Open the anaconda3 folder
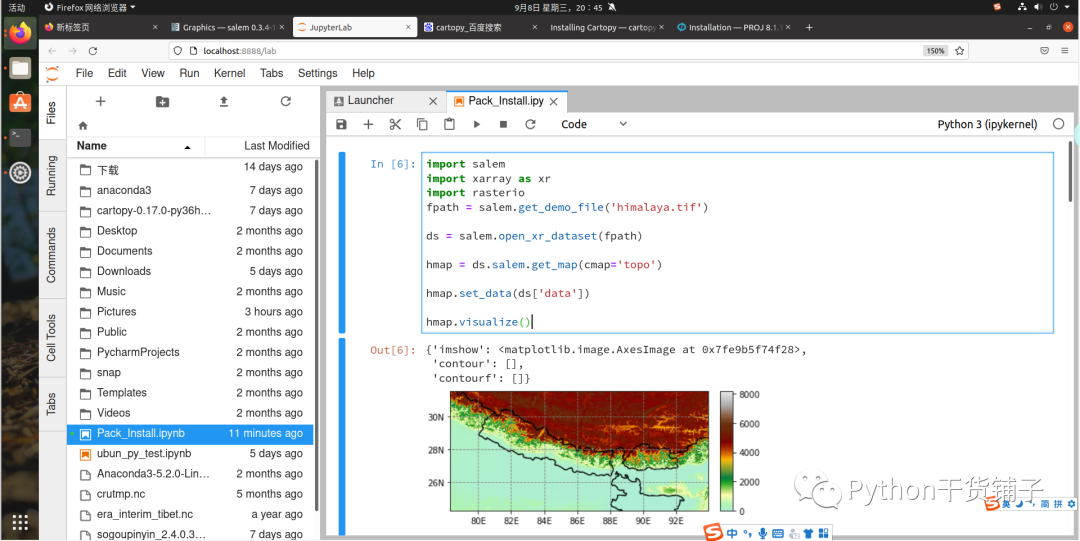Viewport: 1080px width, 541px height. coord(191,190)
